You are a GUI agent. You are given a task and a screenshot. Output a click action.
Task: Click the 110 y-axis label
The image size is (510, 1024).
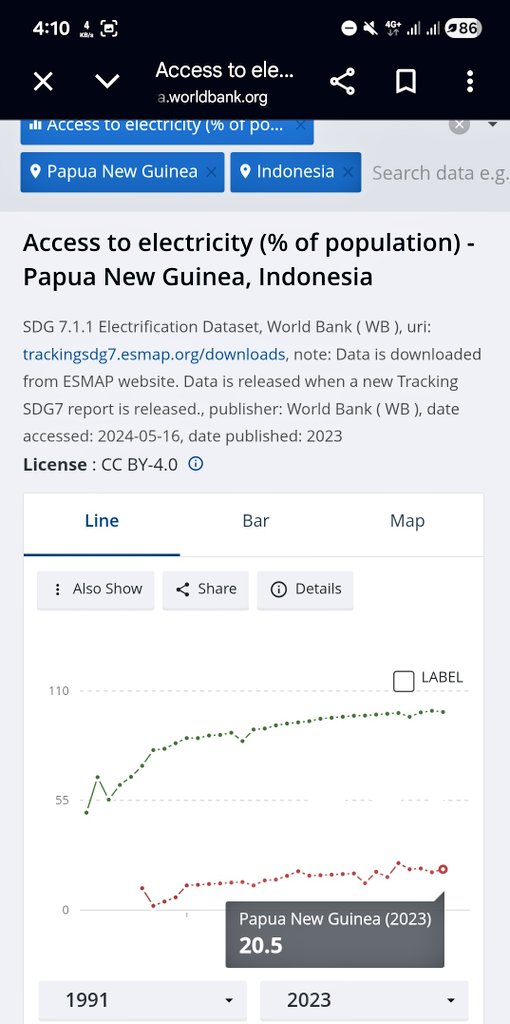(59, 691)
